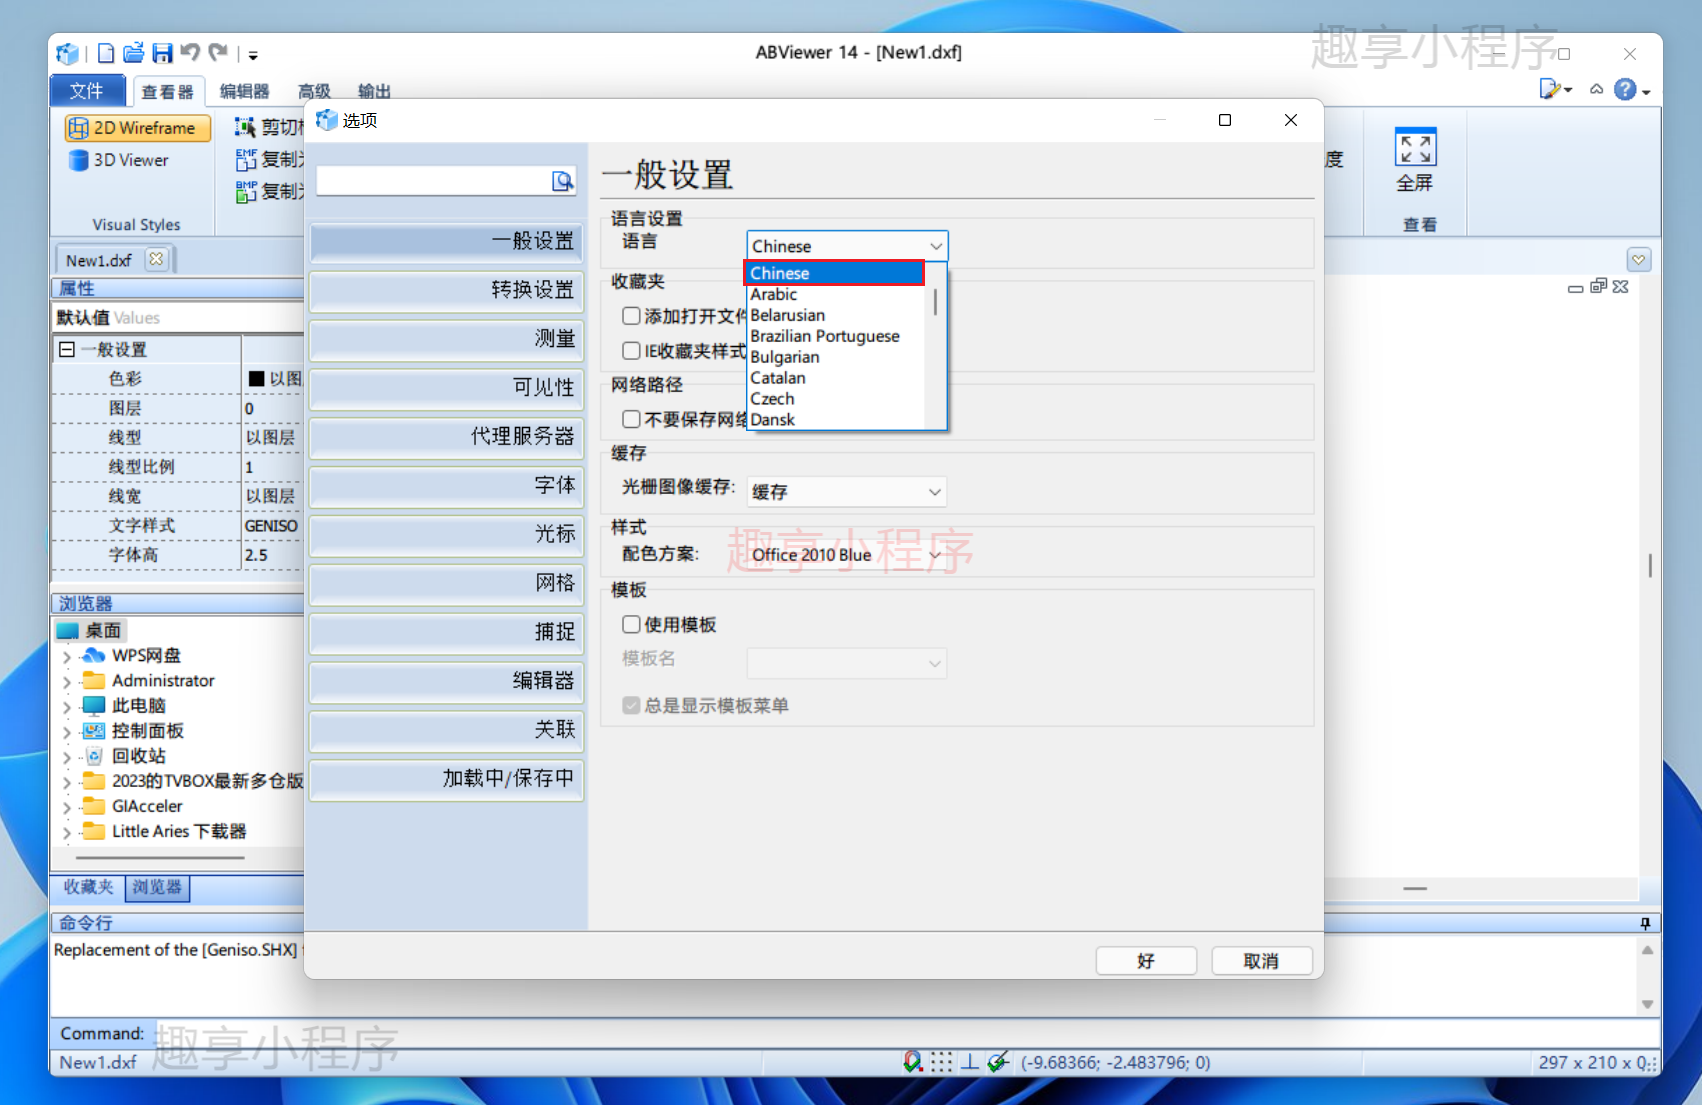Enable the 使用模板 checkbox
Screen dimensions: 1702x1105
point(631,624)
